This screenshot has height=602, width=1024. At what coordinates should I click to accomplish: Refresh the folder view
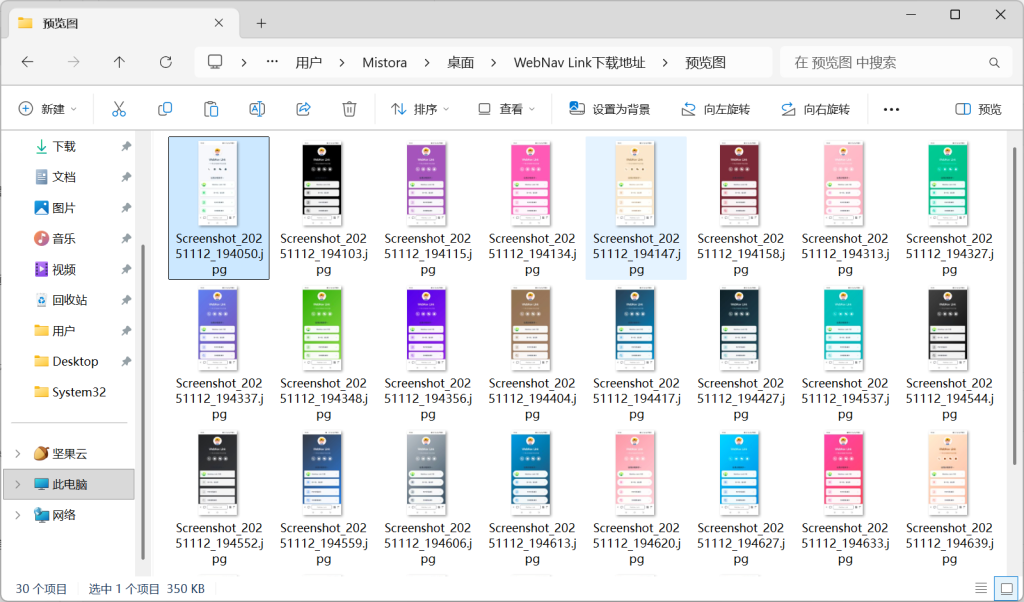pyautogui.click(x=165, y=61)
